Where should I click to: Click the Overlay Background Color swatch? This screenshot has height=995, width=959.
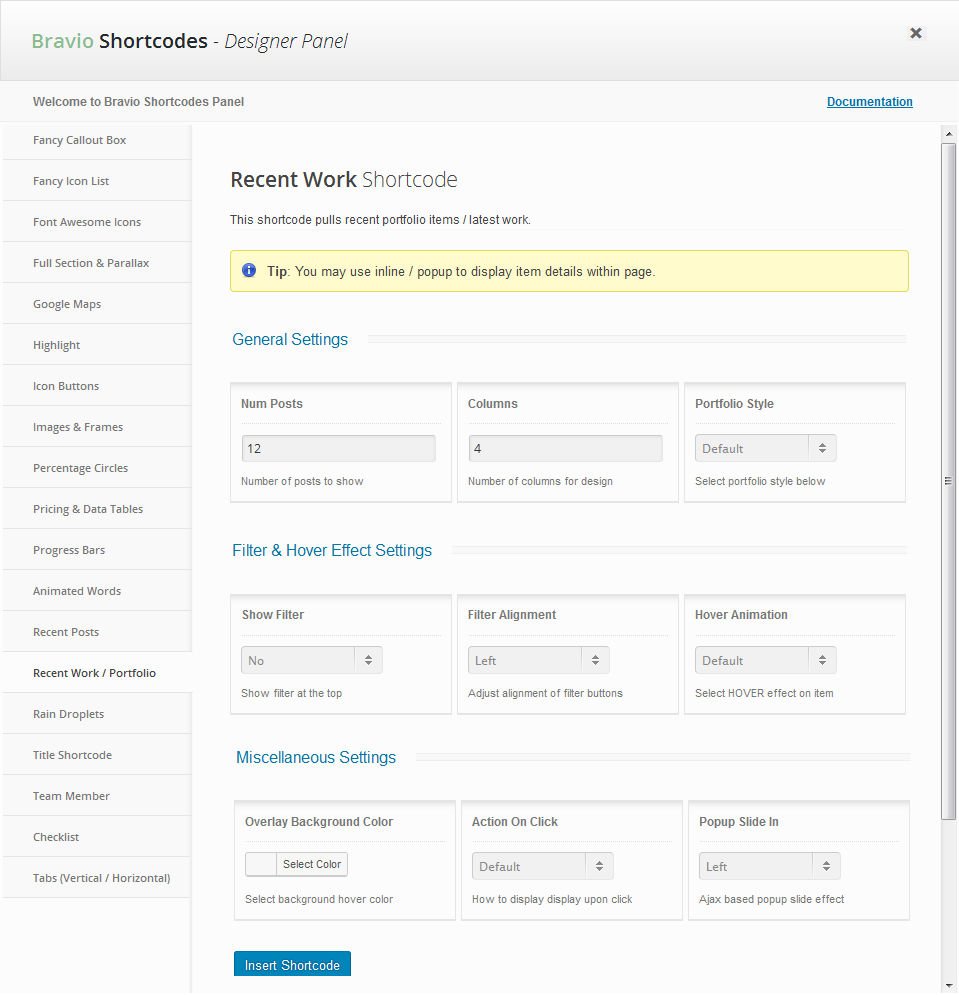pos(261,865)
